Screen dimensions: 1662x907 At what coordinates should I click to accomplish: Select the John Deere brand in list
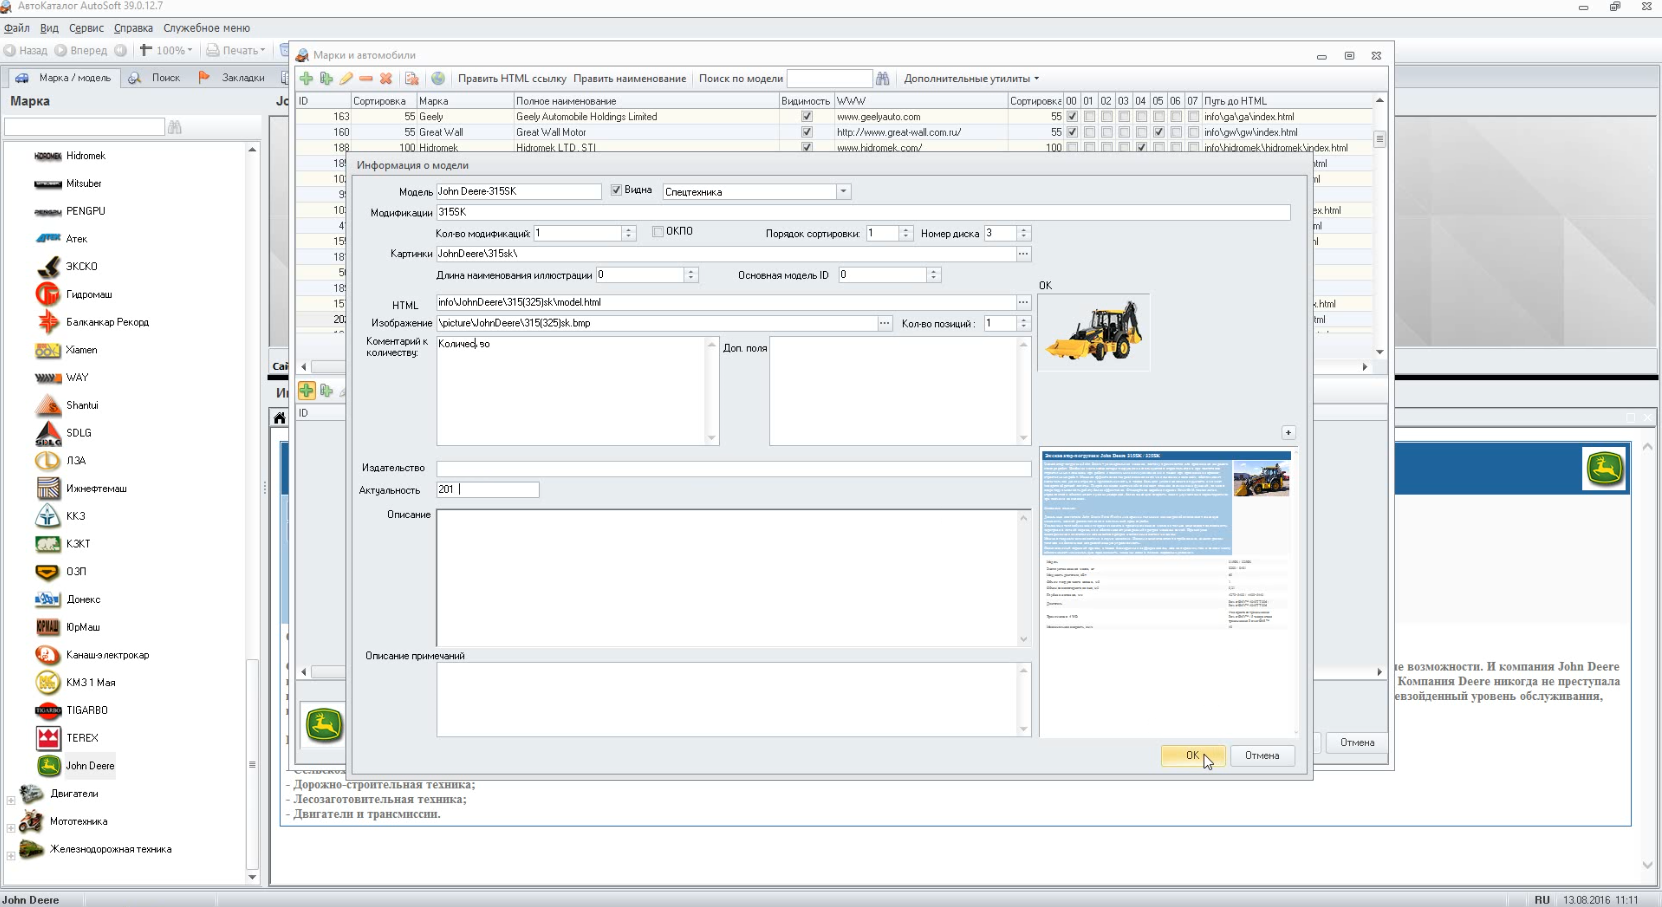(89, 766)
